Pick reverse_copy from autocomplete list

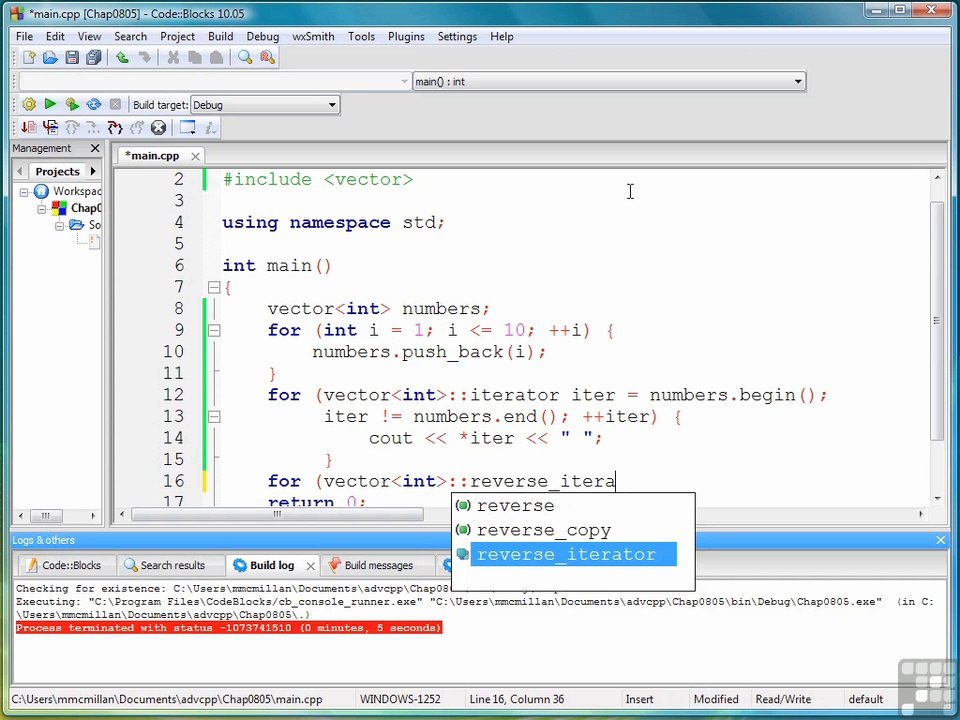tap(544, 530)
